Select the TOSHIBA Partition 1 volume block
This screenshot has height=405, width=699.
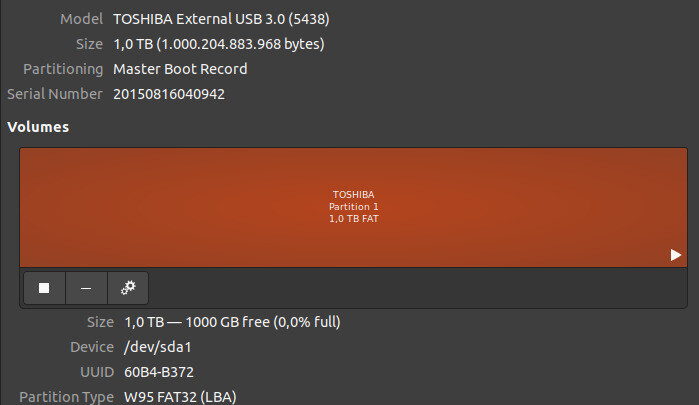pos(353,207)
